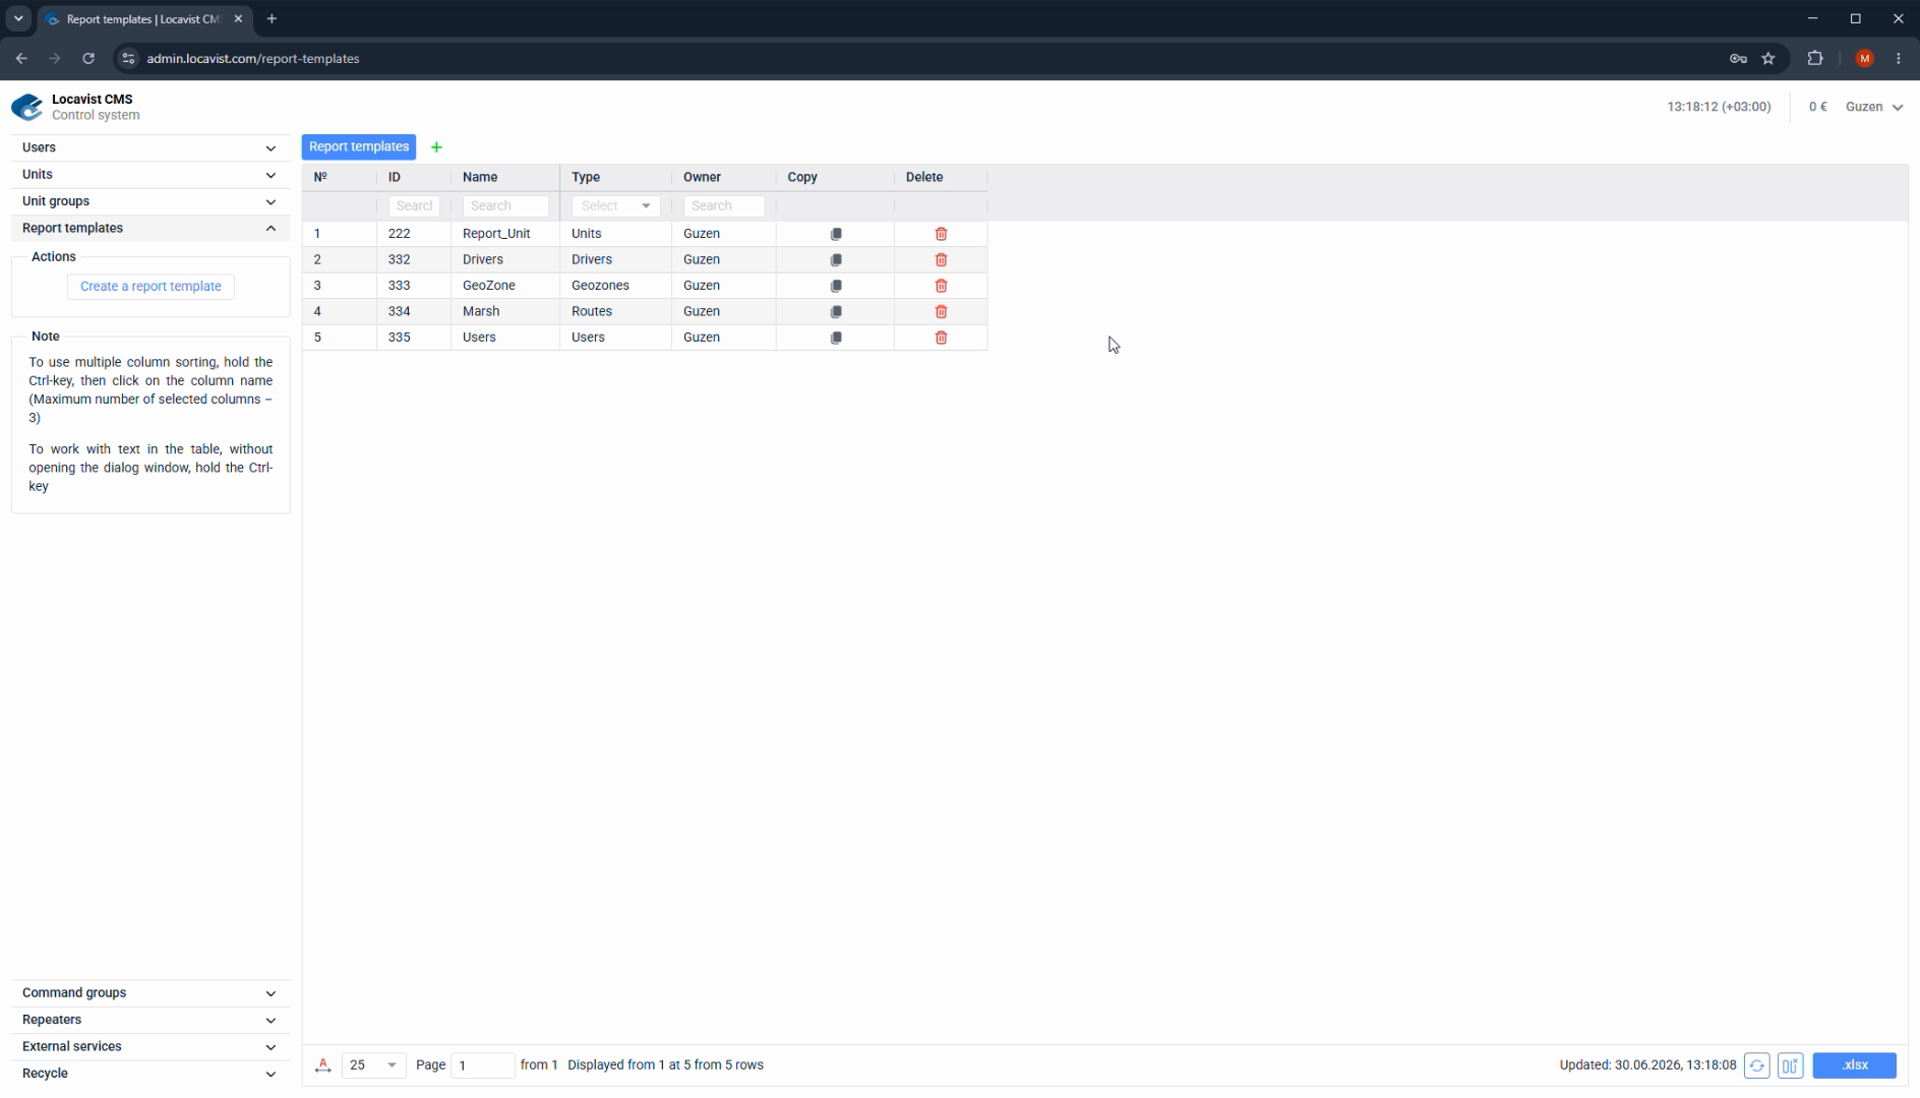
Task: Open the Marsh template name
Action: point(481,312)
